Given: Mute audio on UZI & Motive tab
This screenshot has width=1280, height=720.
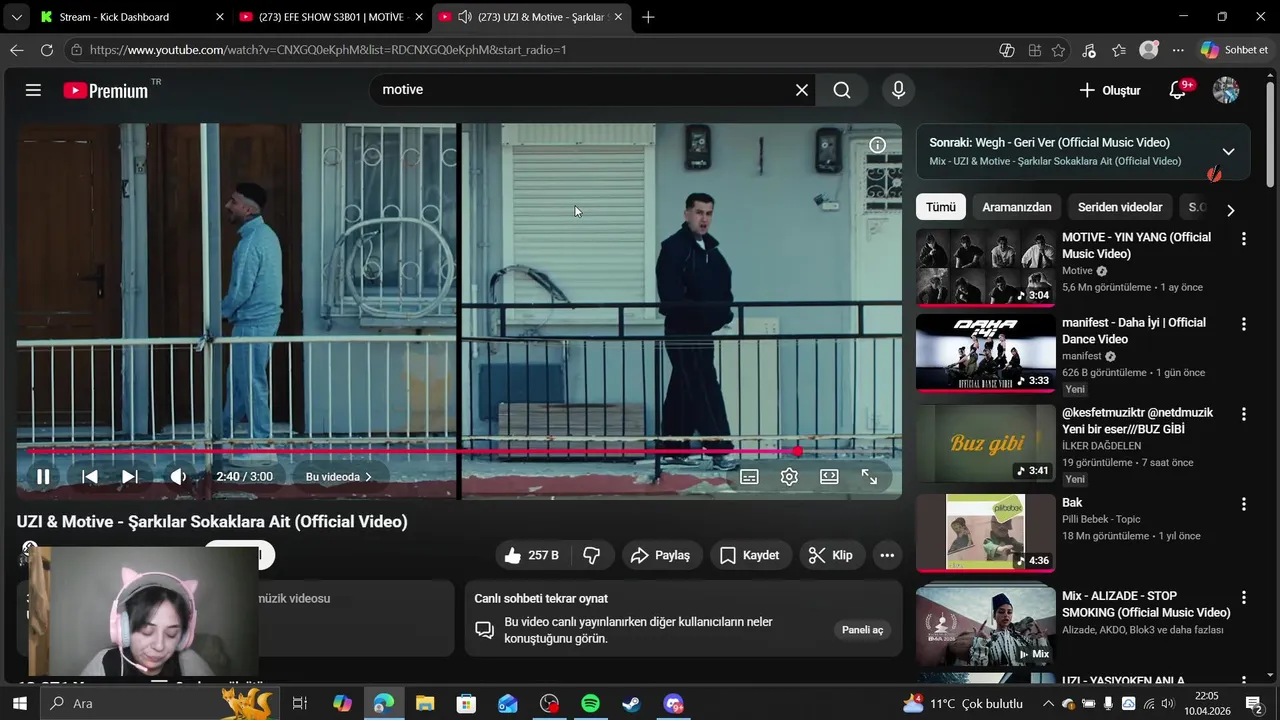Looking at the screenshot, I should coord(465,17).
